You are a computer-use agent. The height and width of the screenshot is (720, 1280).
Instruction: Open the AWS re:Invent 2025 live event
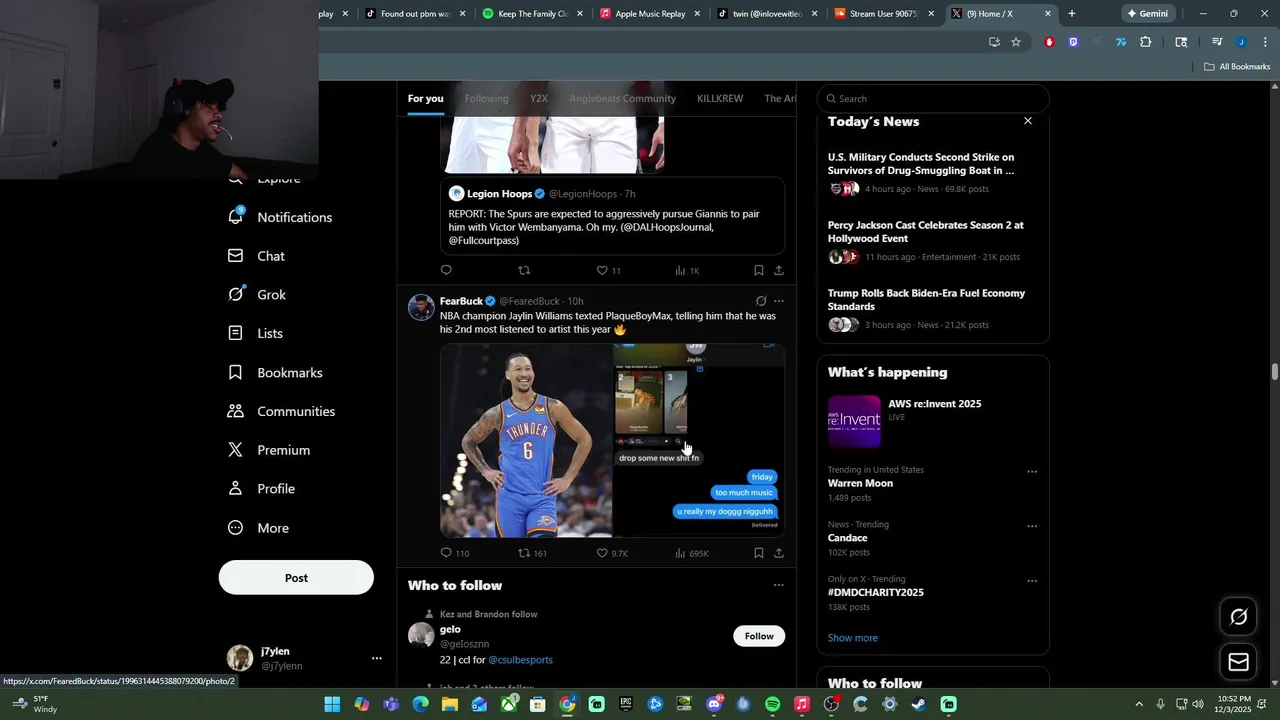933,421
